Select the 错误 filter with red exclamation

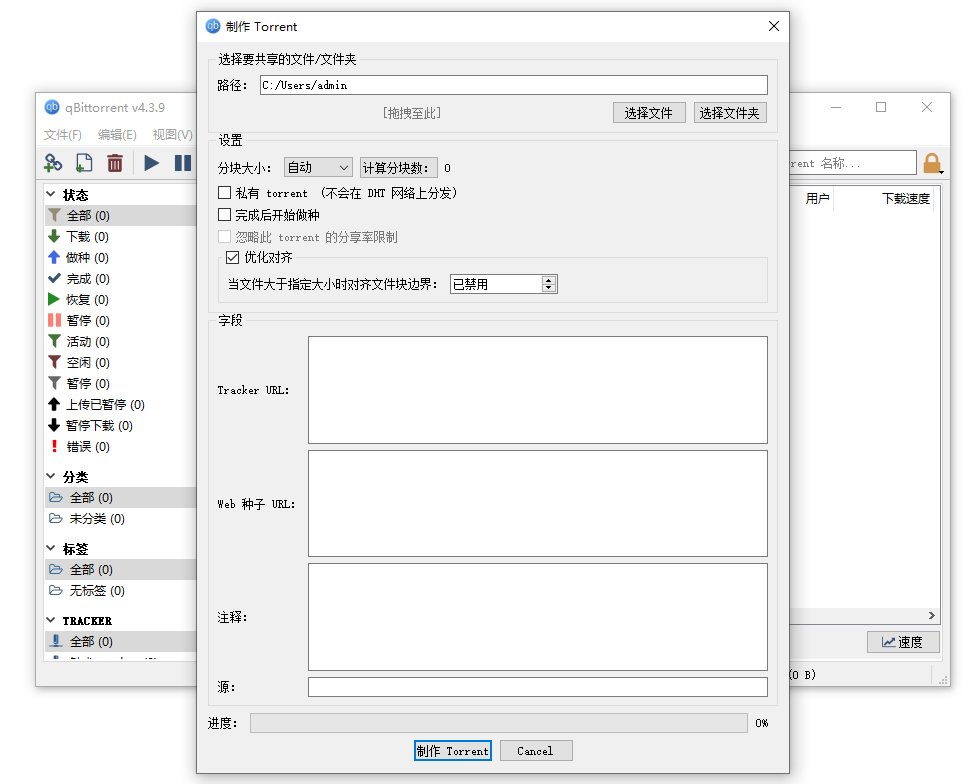[78, 447]
